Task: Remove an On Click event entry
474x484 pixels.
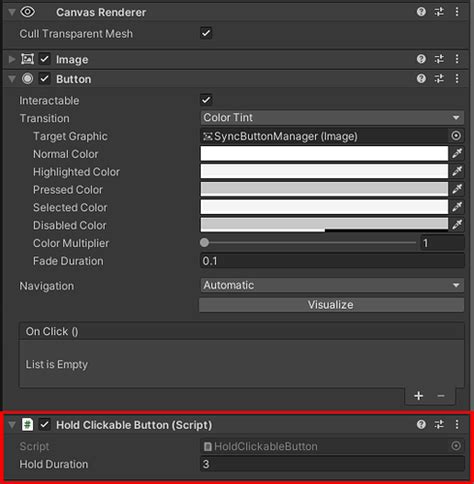Action: click(x=441, y=396)
